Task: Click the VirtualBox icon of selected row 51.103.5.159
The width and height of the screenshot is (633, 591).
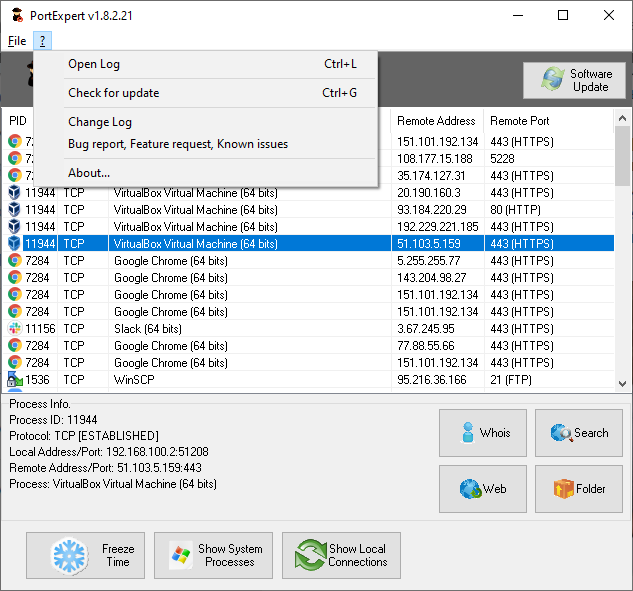Action: coord(15,243)
